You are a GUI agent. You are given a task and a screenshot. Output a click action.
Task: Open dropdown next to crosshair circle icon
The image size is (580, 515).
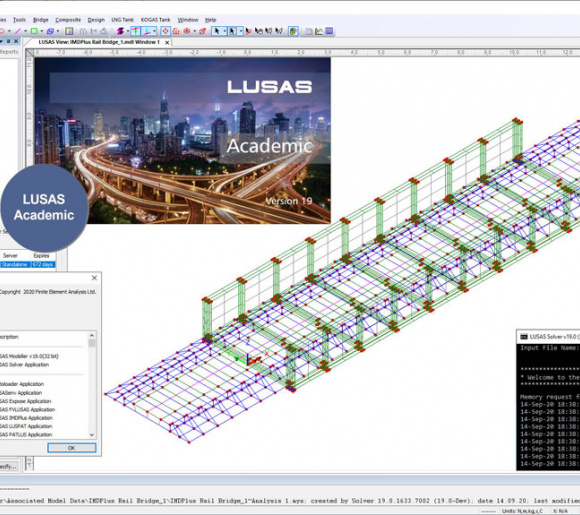[x=195, y=31]
